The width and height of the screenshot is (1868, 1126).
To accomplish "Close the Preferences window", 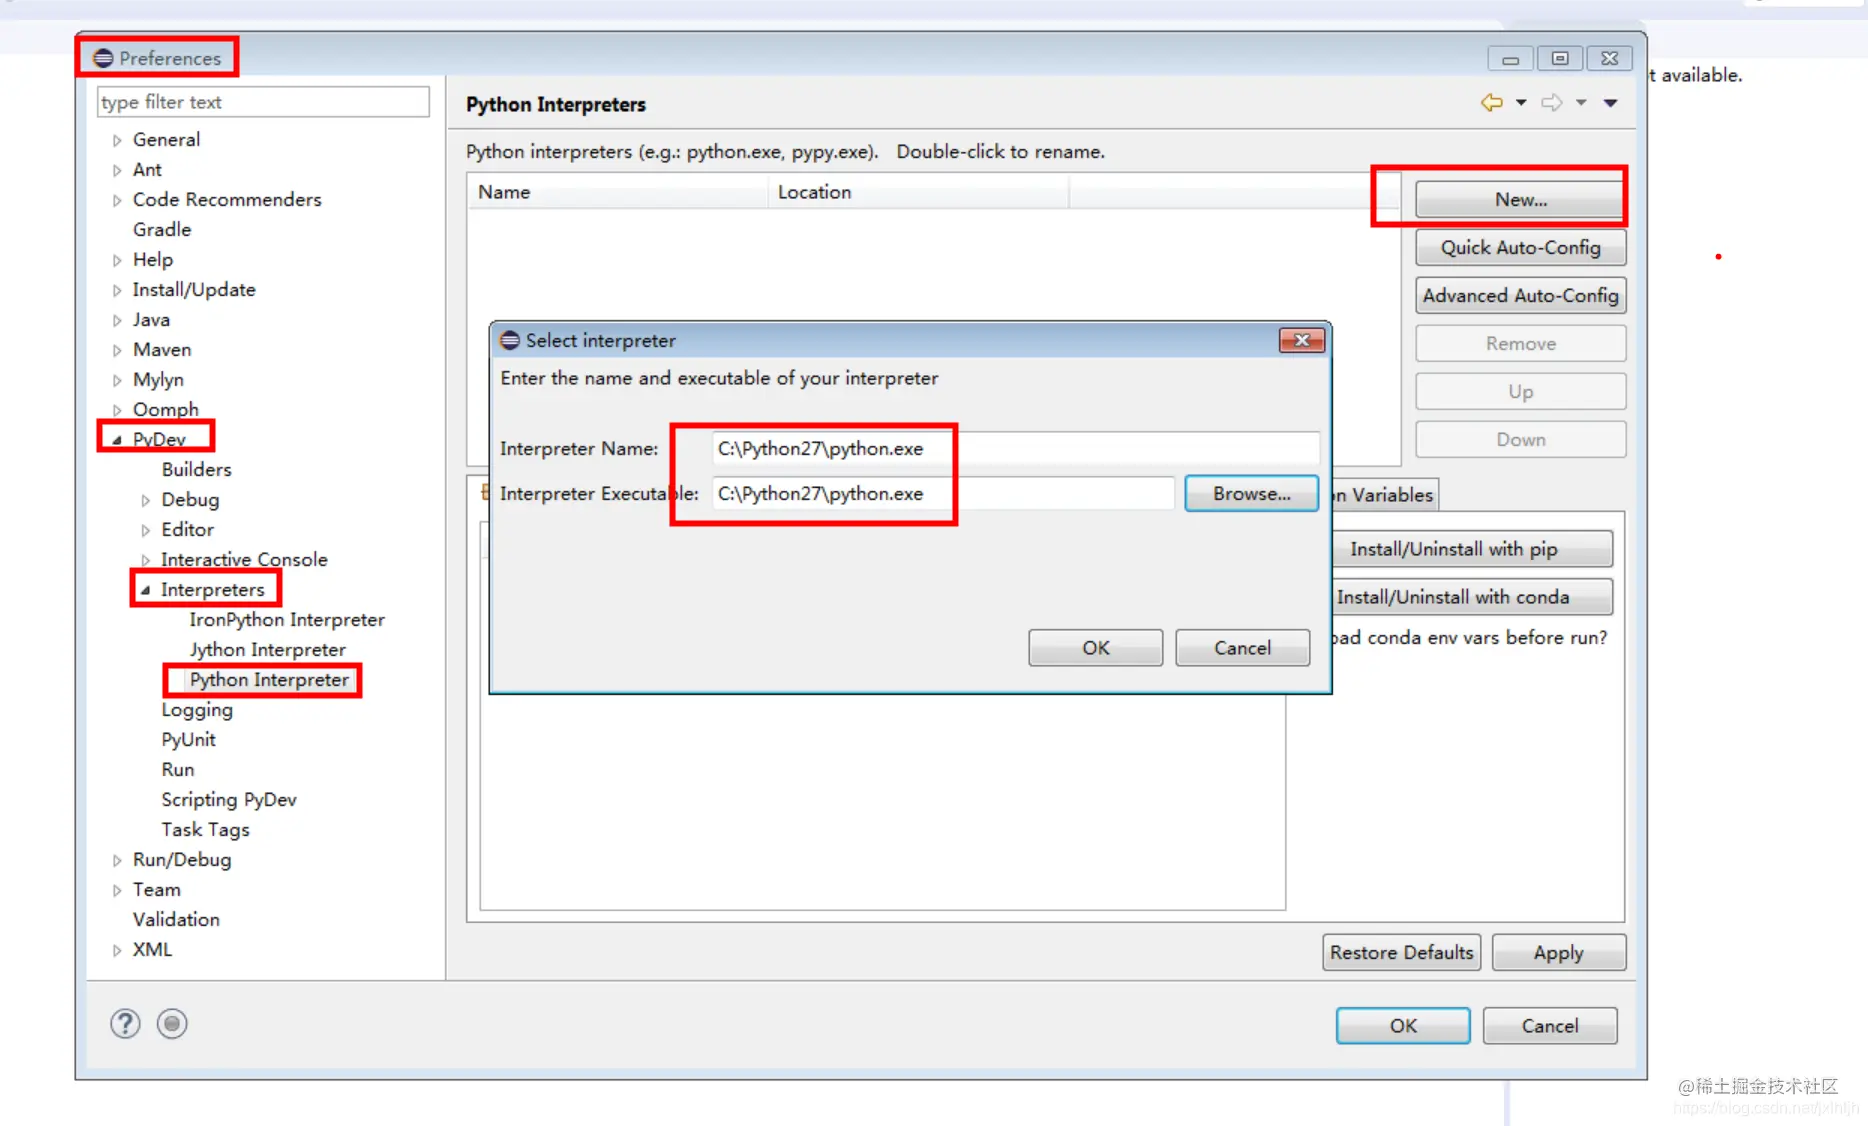I will pos(1610,59).
